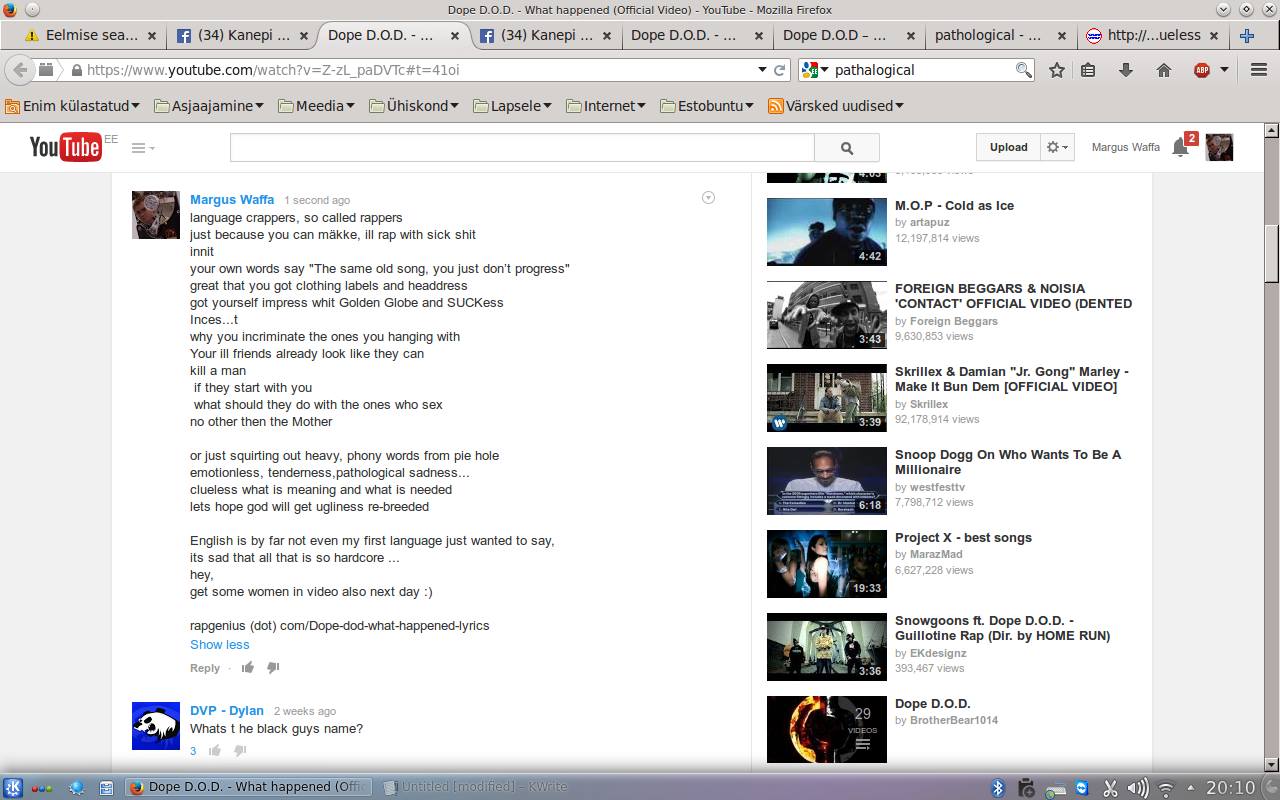This screenshot has width=1280, height=800.
Task: Like DVP - Dylan's comment
Action: [214, 750]
